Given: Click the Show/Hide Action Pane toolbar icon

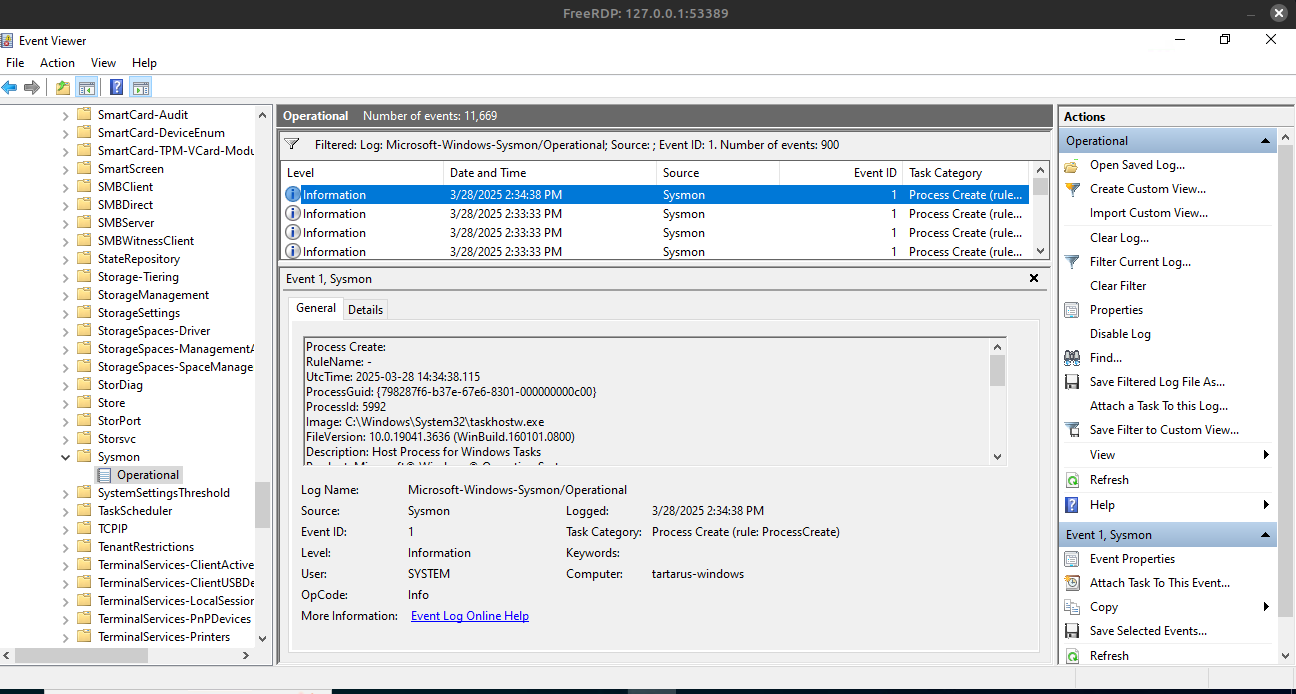Looking at the screenshot, I should coord(141,88).
